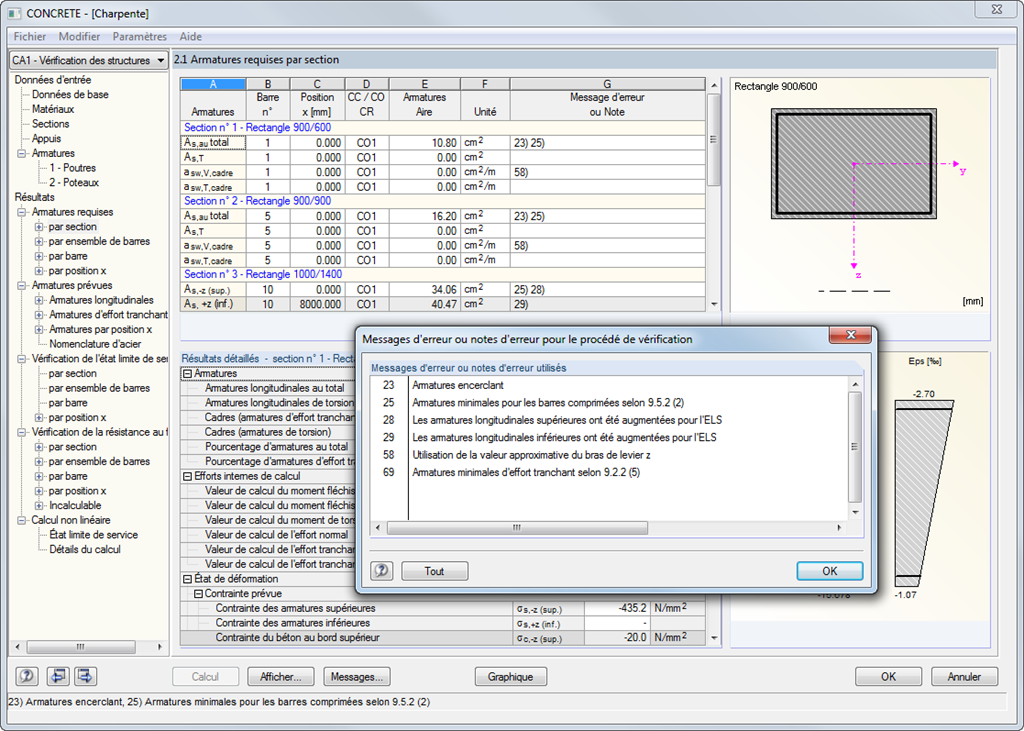Collapse the Armatures requises node
Image resolution: width=1024 pixels, height=731 pixels.
click(x=22, y=212)
